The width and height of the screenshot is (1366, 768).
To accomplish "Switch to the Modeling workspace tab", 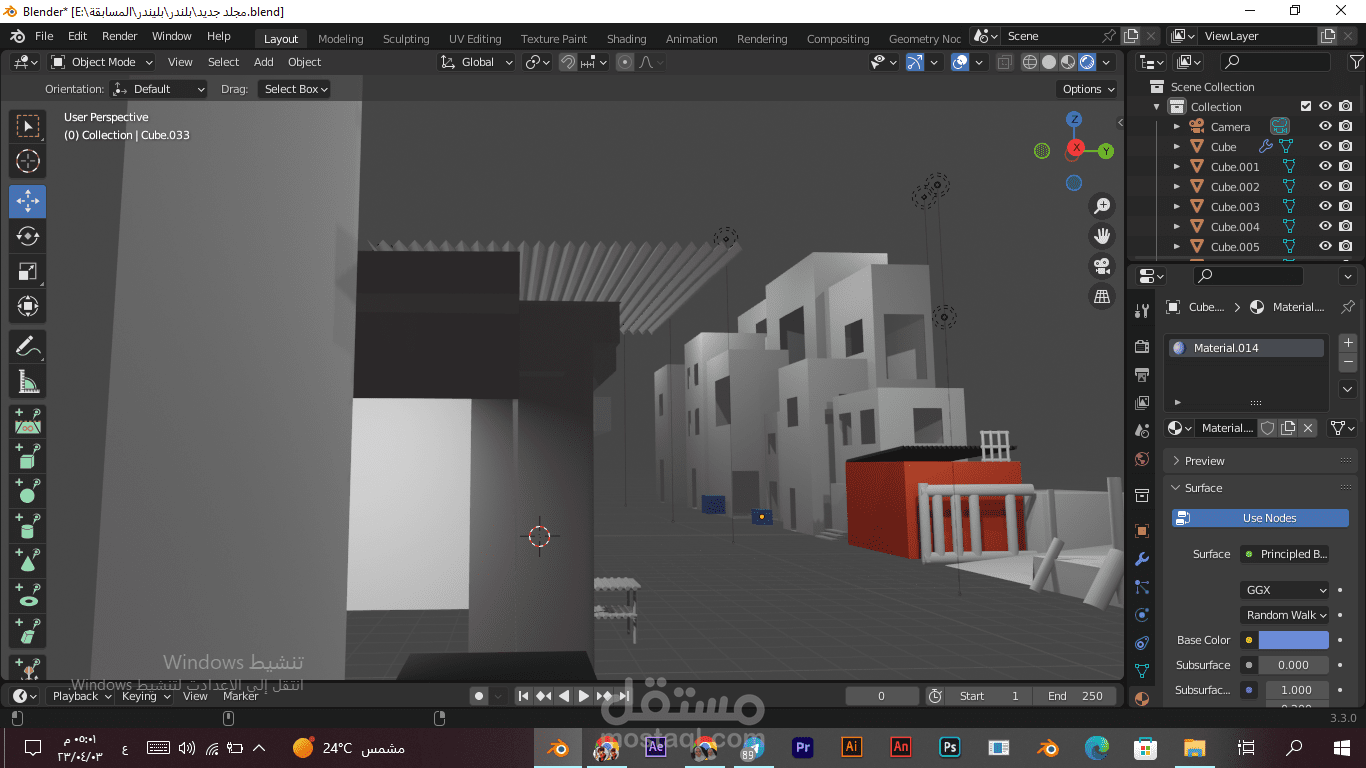I will 340,39.
